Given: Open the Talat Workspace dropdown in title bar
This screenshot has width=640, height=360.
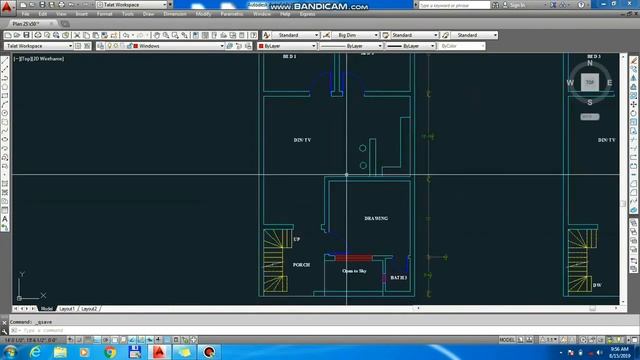Looking at the screenshot, I should [132, 5].
